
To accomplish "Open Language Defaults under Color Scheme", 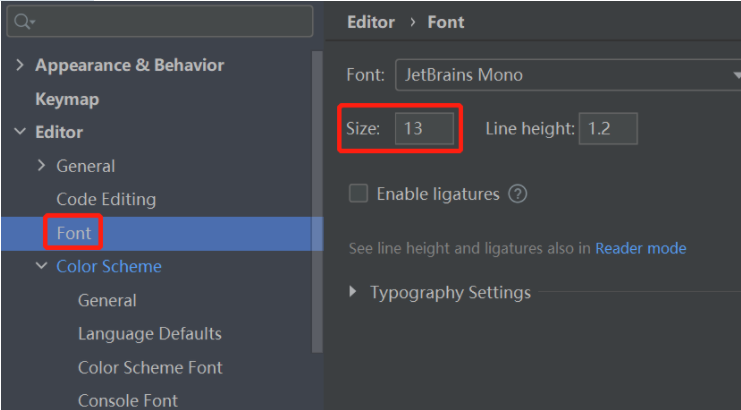I will tap(150, 333).
